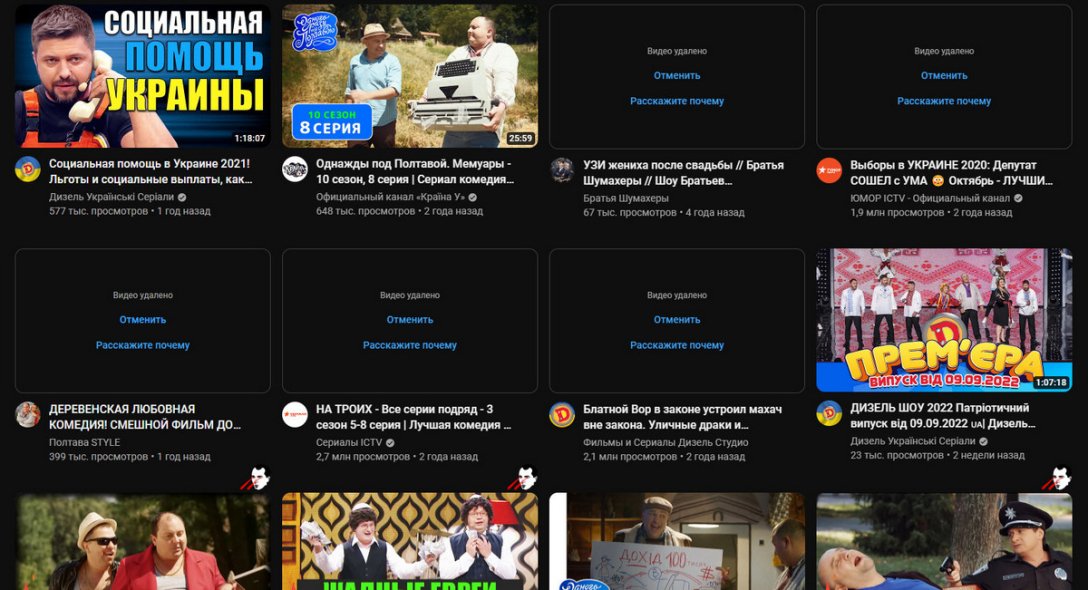The width and height of the screenshot is (1088, 590).
Task: Click 'Отменить' above the 'УЗИ жениха' video
Action: click(677, 76)
